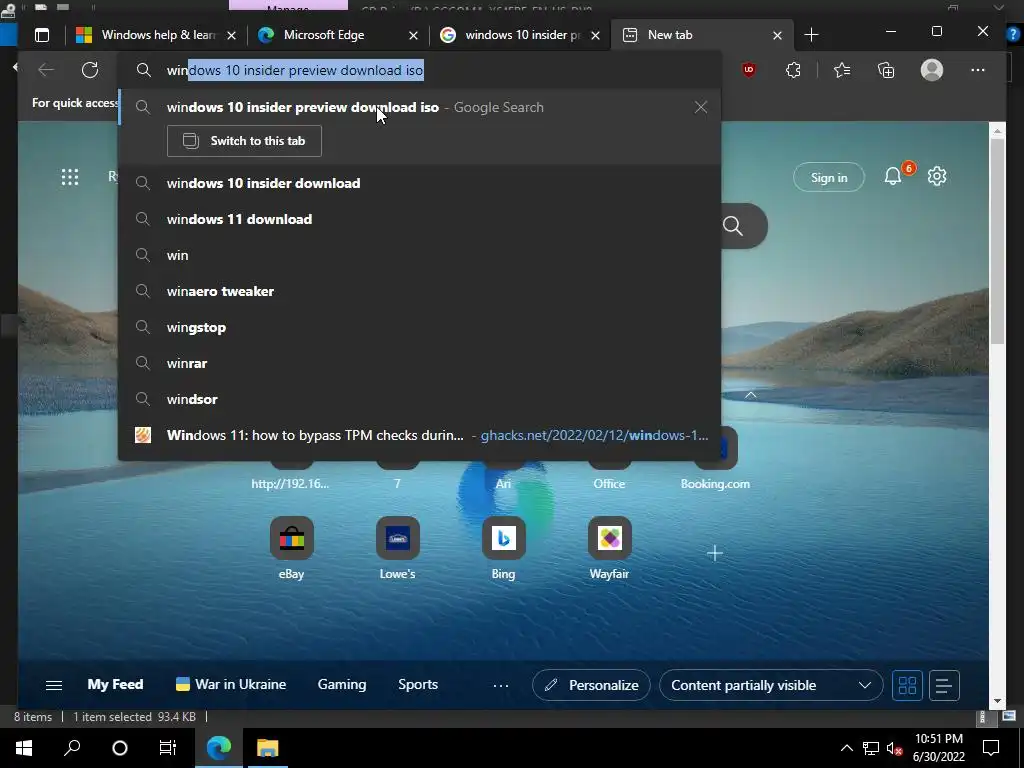Click the page vertical scrollbar thumb

coord(997,242)
